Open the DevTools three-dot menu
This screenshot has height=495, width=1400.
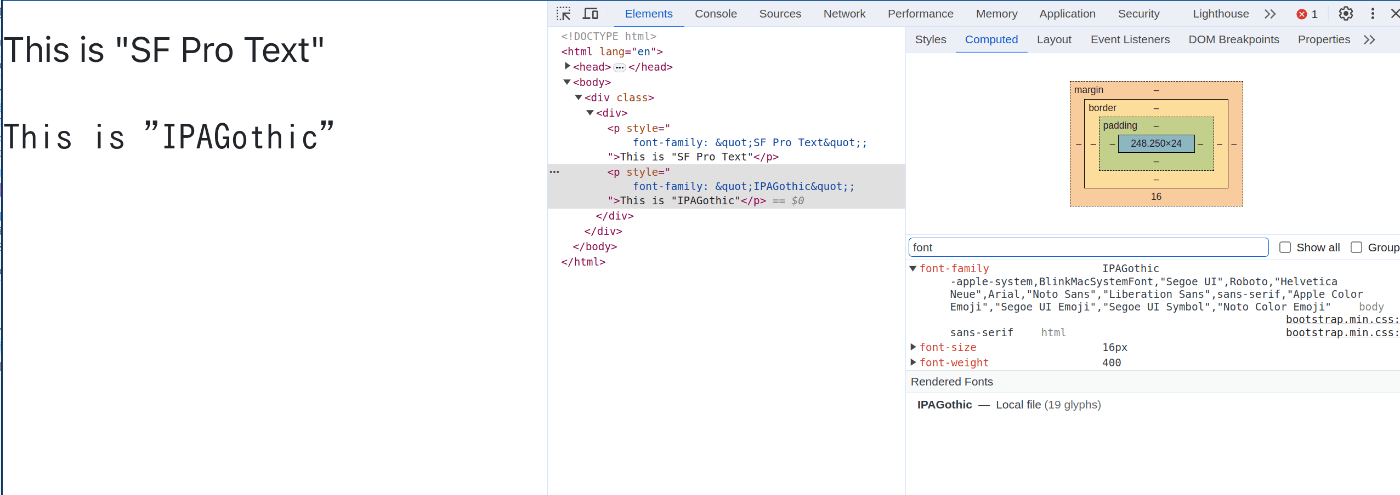tap(1373, 13)
